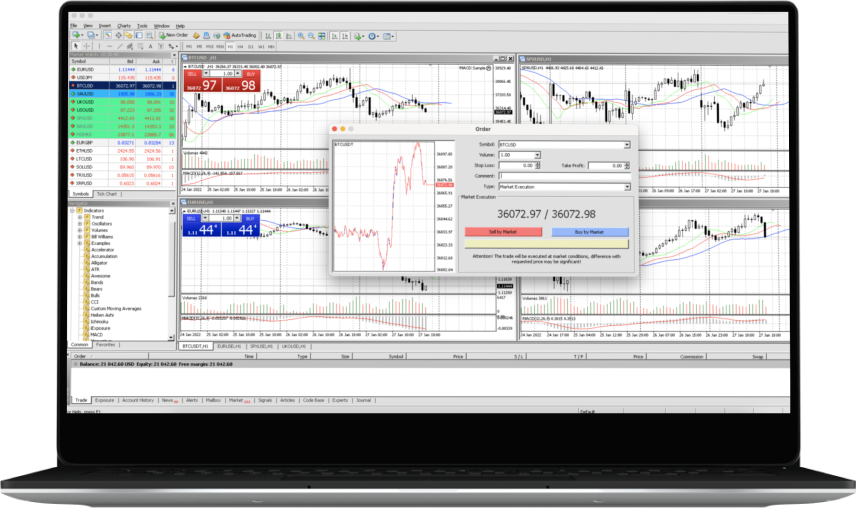Open the Symbol dropdown in Order dialog
856x508 pixels.
click(627, 145)
